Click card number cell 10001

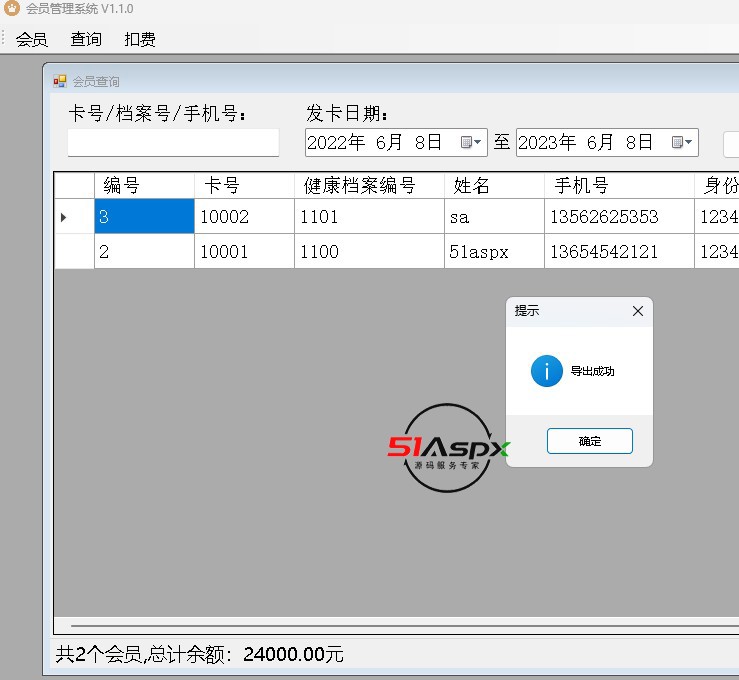pyautogui.click(x=244, y=251)
